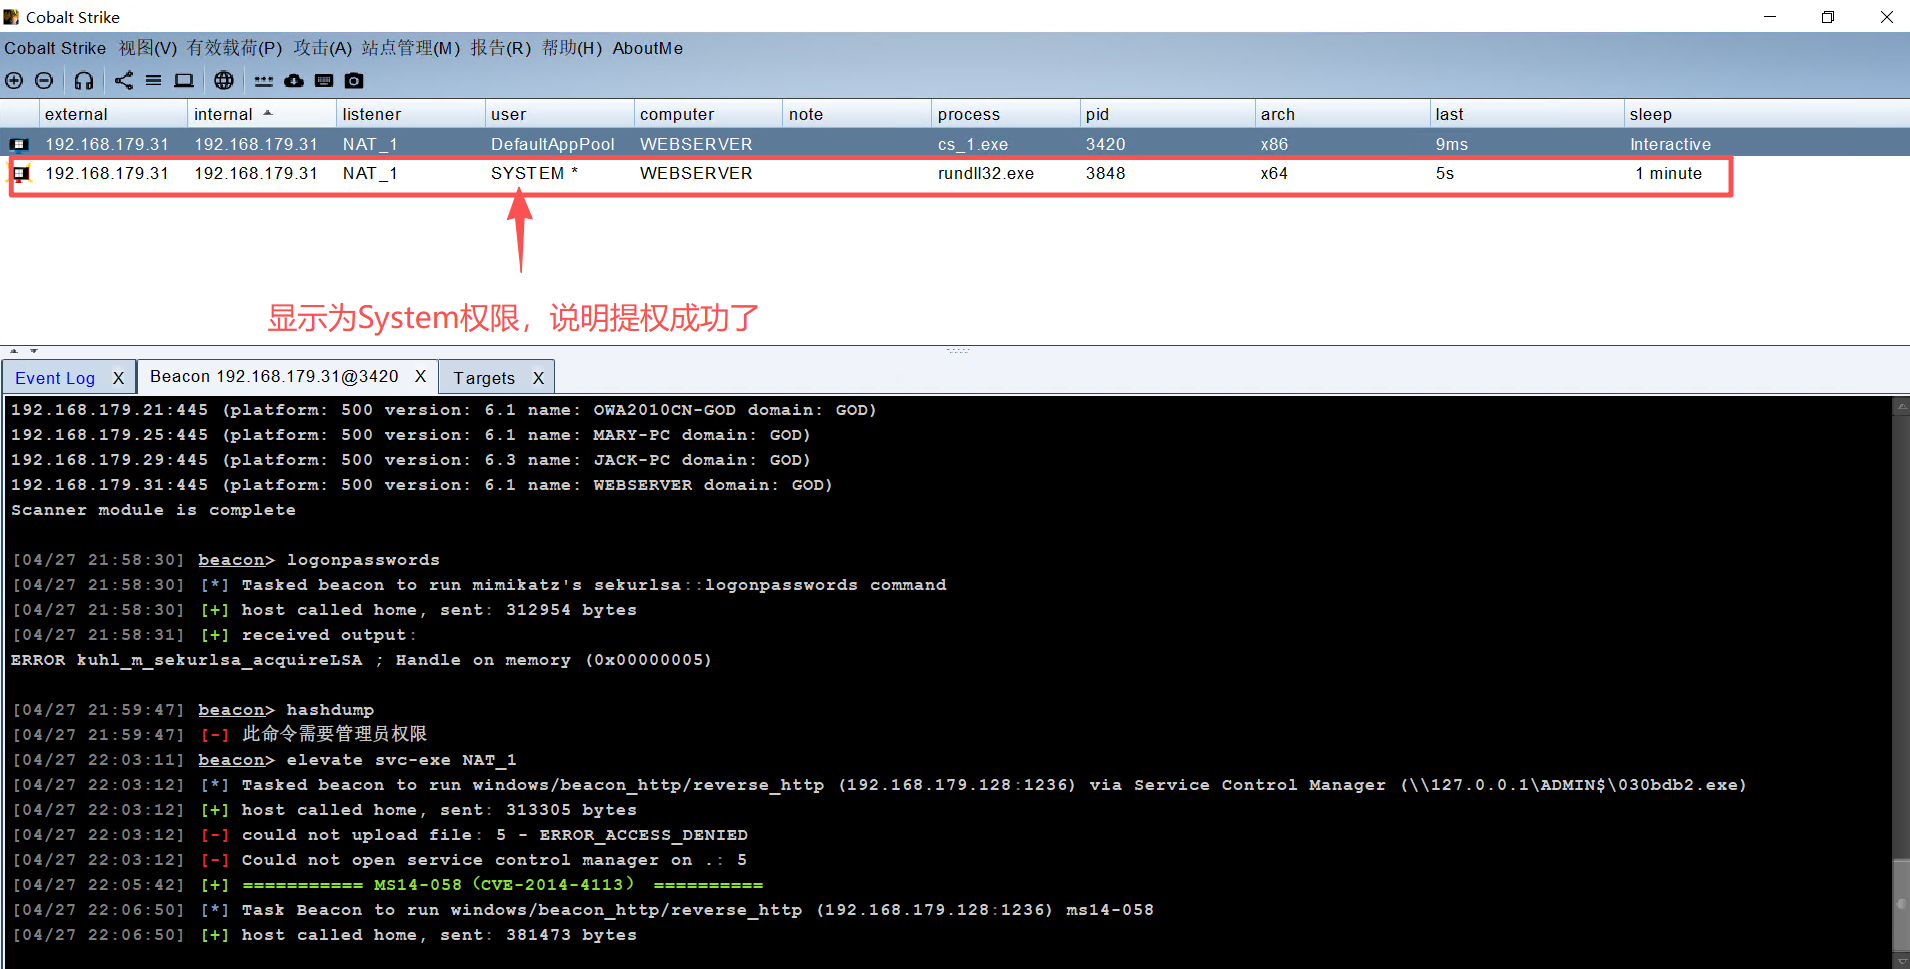The height and width of the screenshot is (969, 1910).
Task: Click the console scrollbar down arrow
Action: click(x=1901, y=961)
